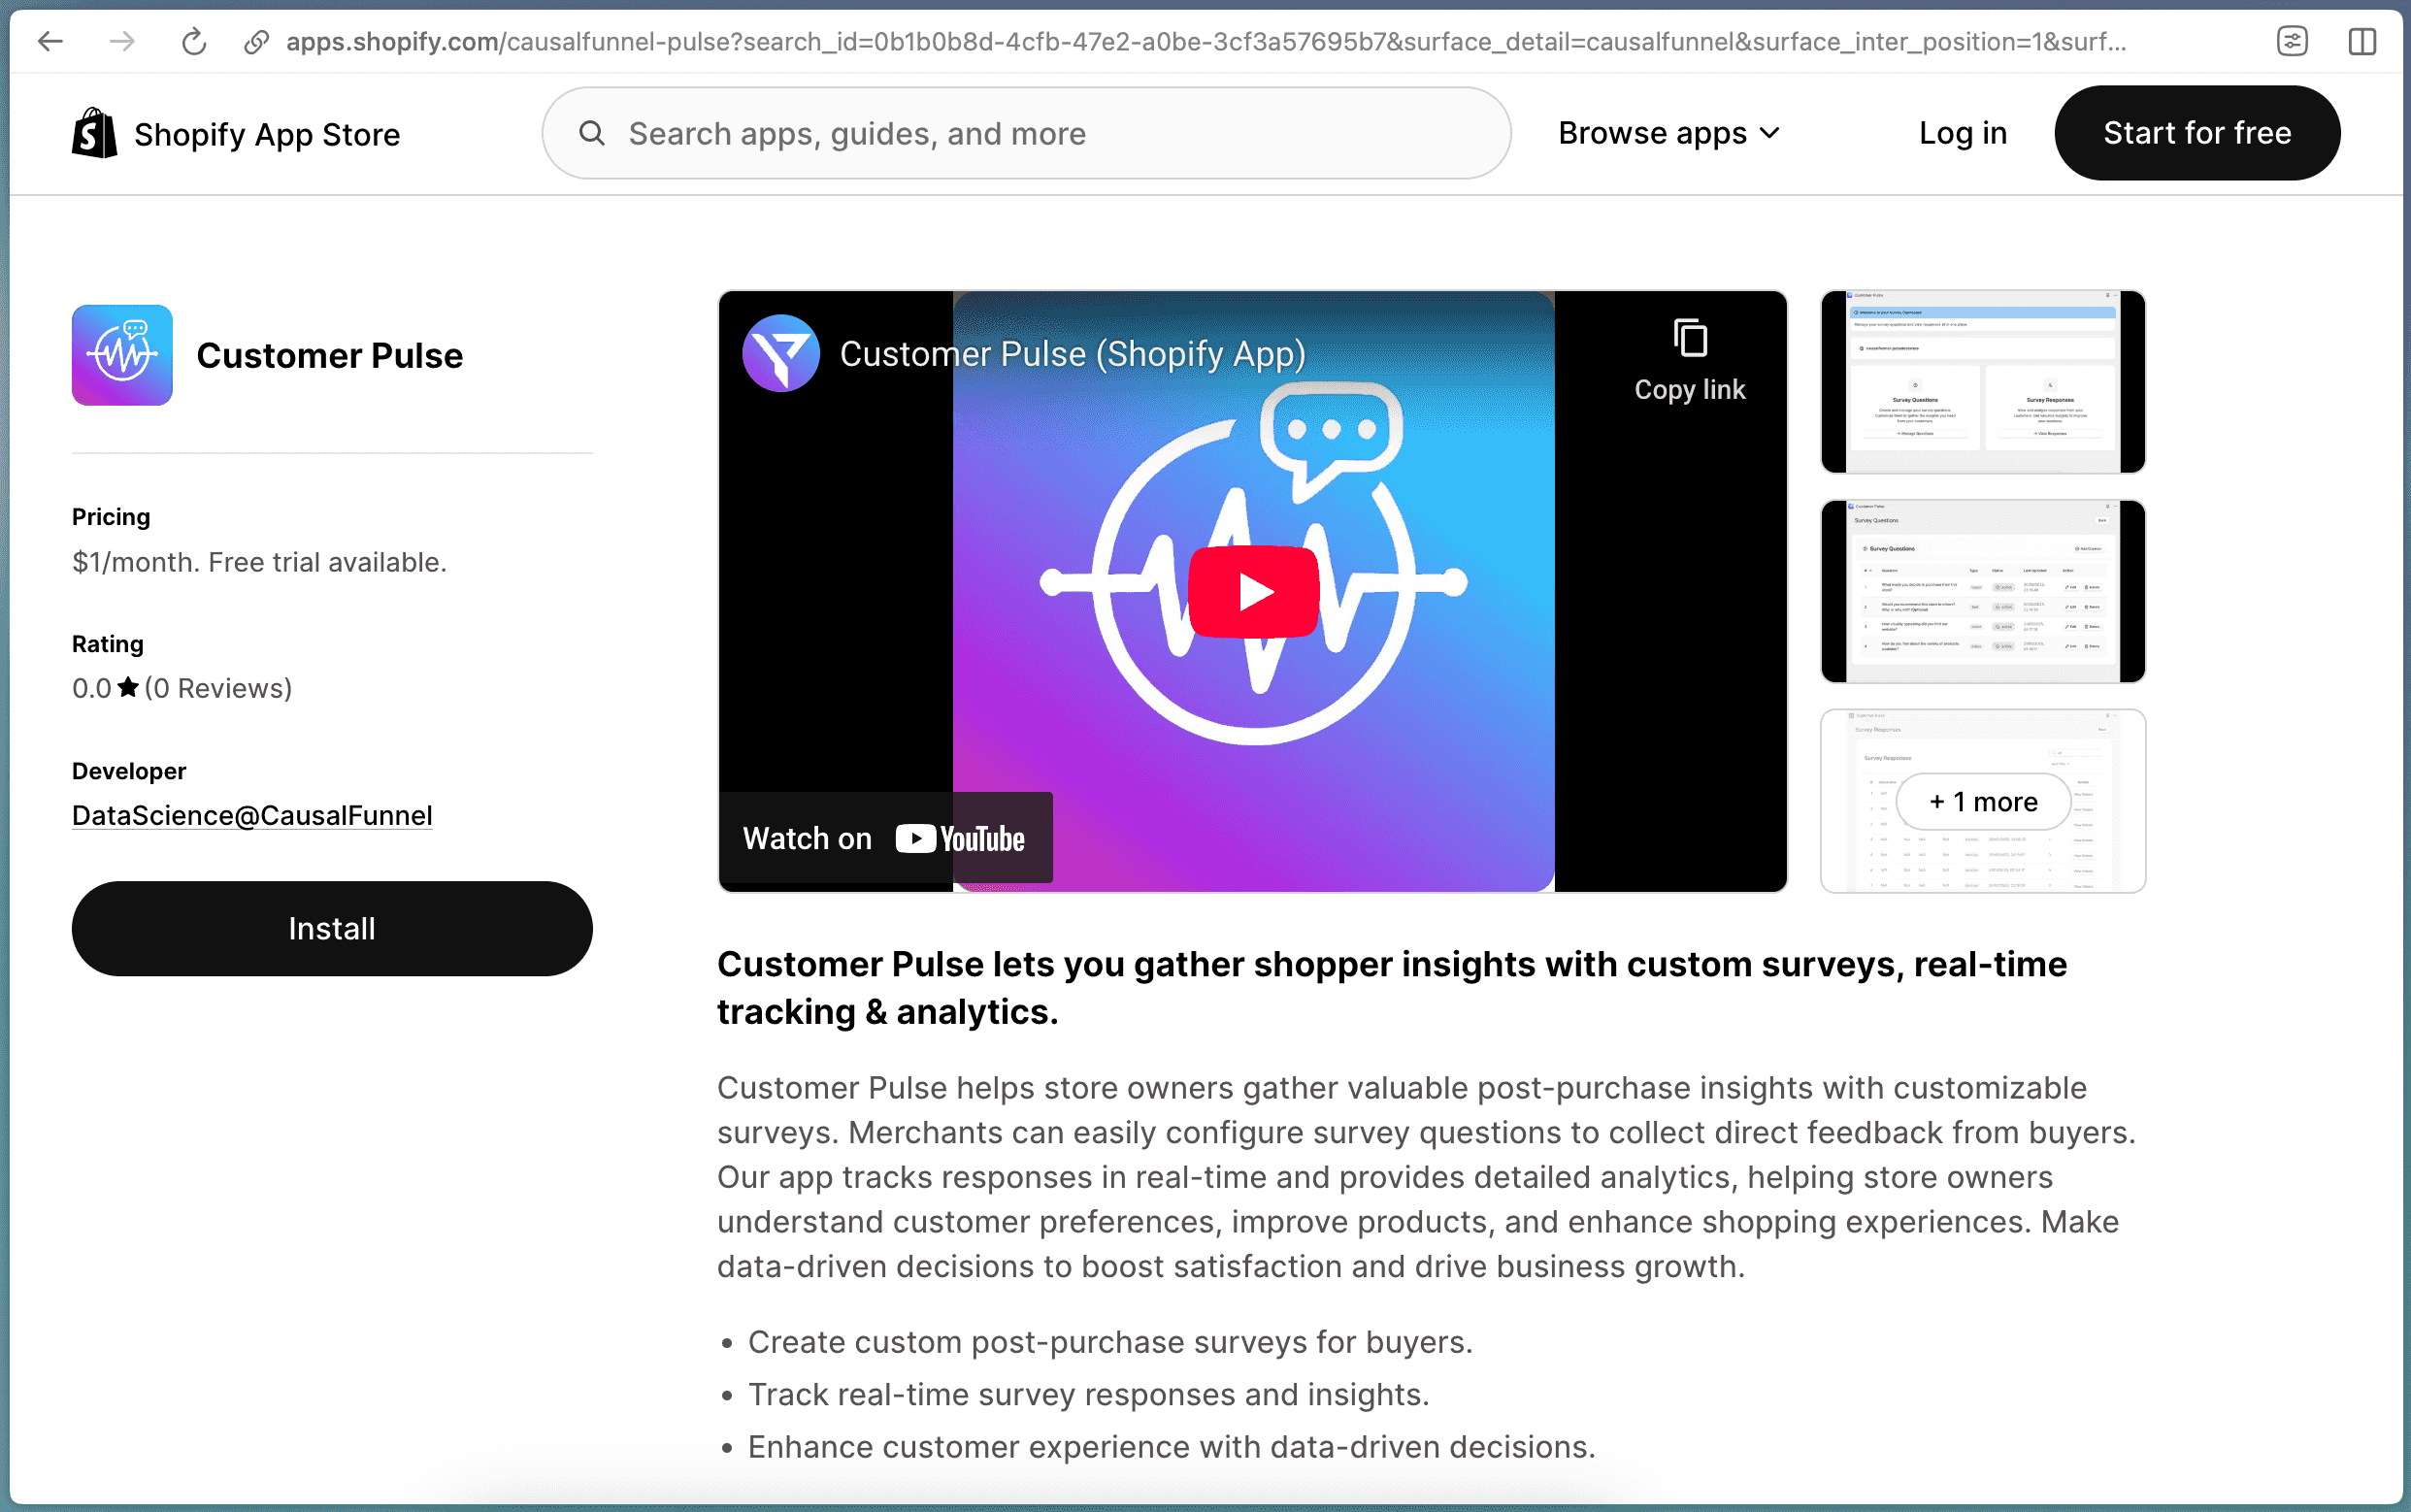Toggle the browser sidebar panel icon
This screenshot has width=2411, height=1512.
[x=2363, y=41]
